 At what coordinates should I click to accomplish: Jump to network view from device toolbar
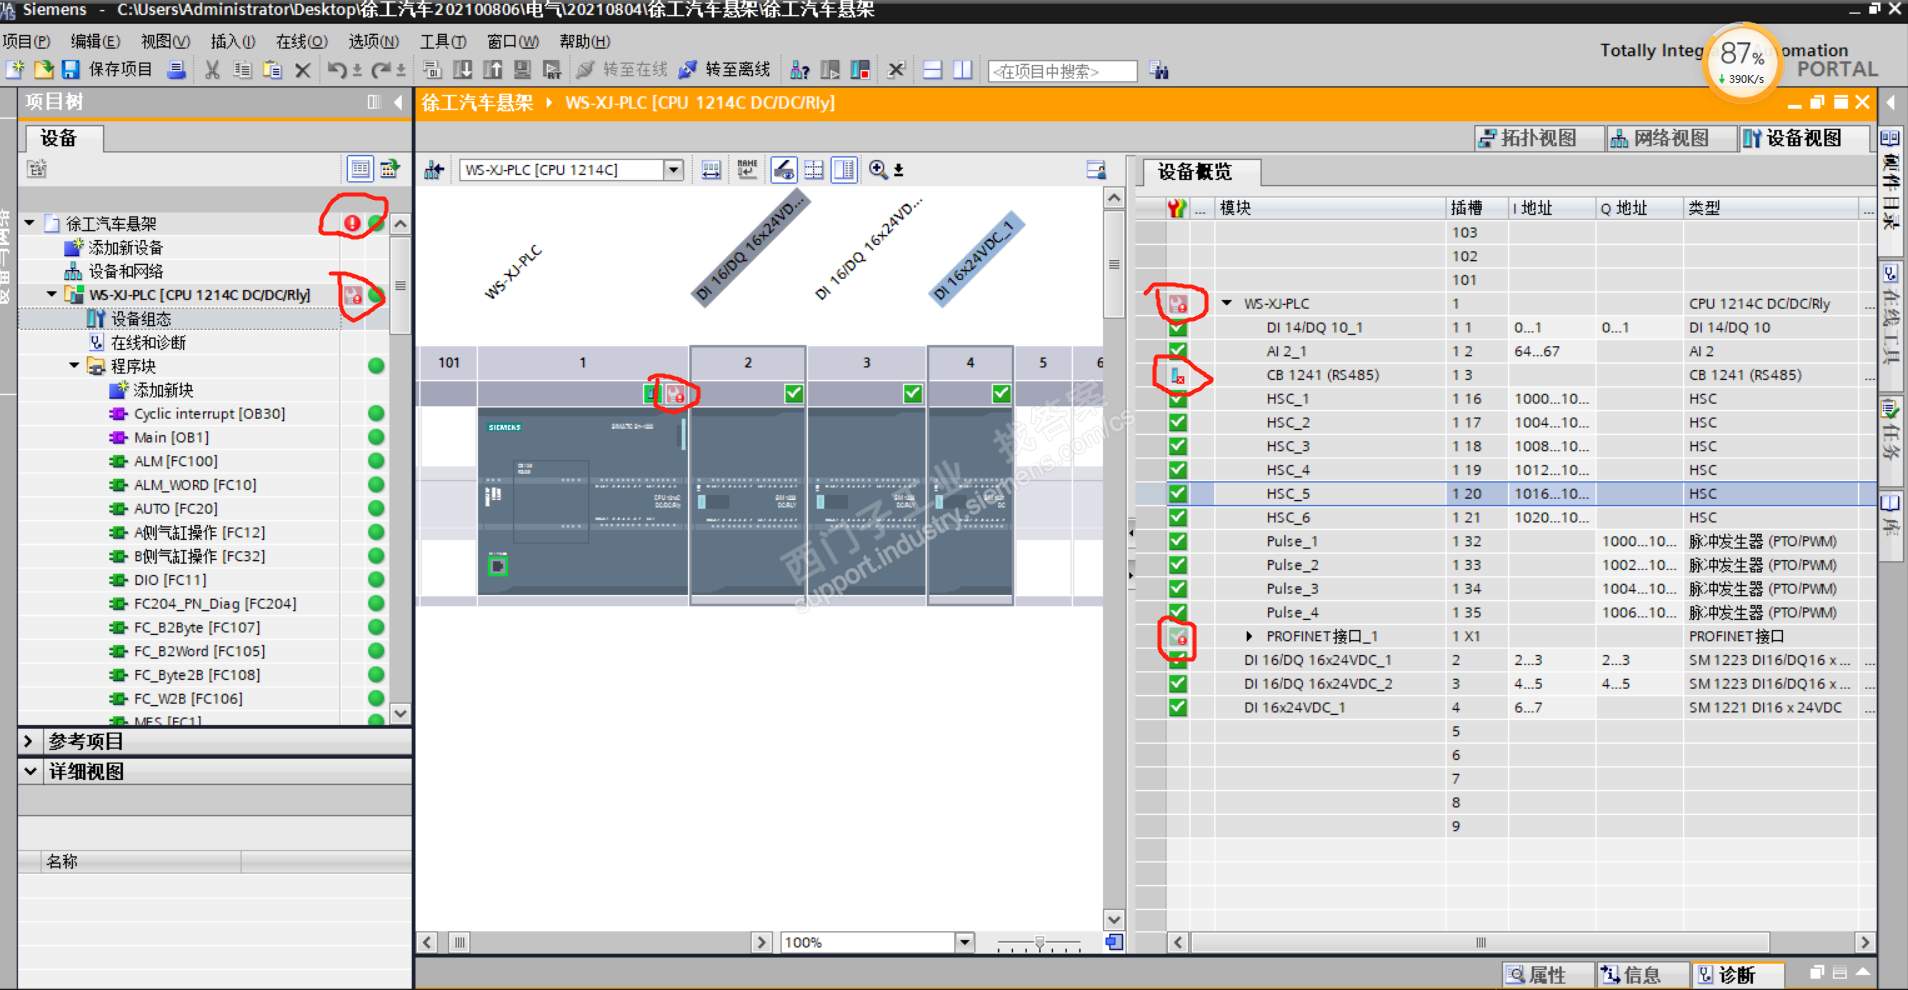pos(434,170)
